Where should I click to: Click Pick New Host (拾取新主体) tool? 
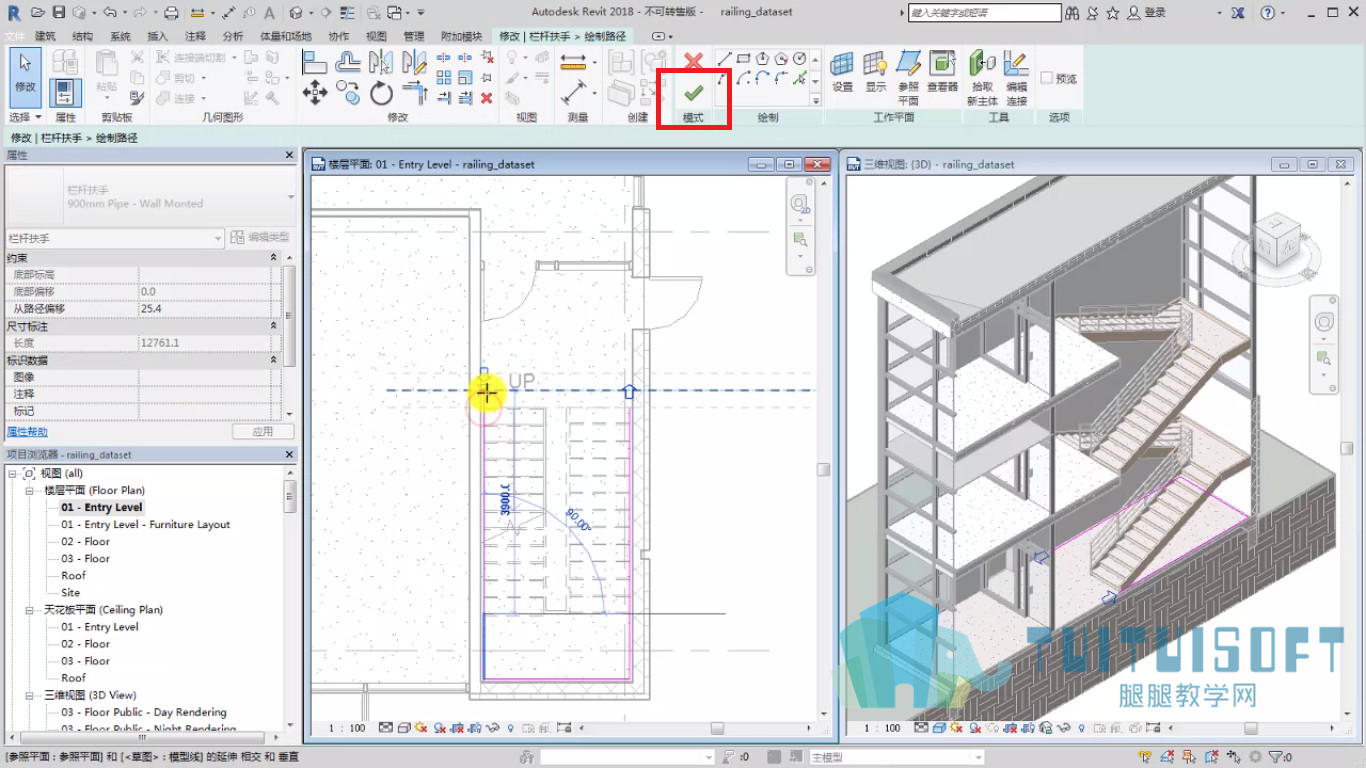pyautogui.click(x=982, y=78)
